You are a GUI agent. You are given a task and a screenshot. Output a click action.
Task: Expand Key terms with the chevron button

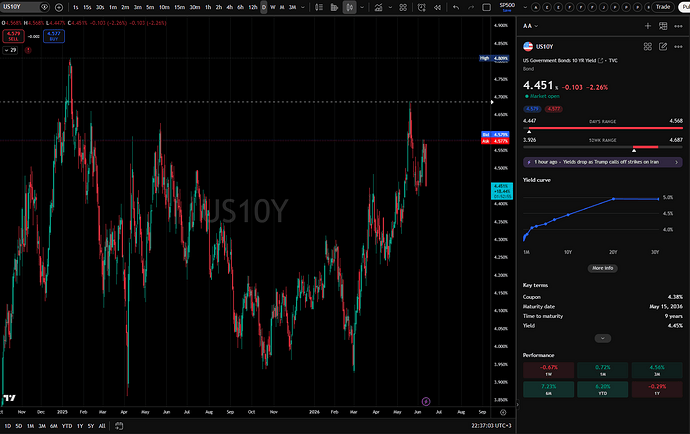pyautogui.click(x=602, y=338)
